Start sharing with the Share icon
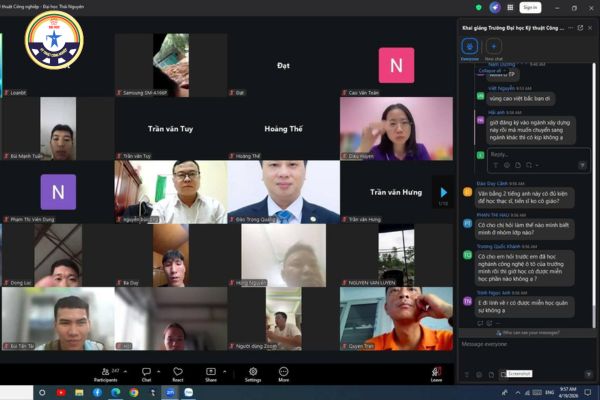 click(x=211, y=374)
